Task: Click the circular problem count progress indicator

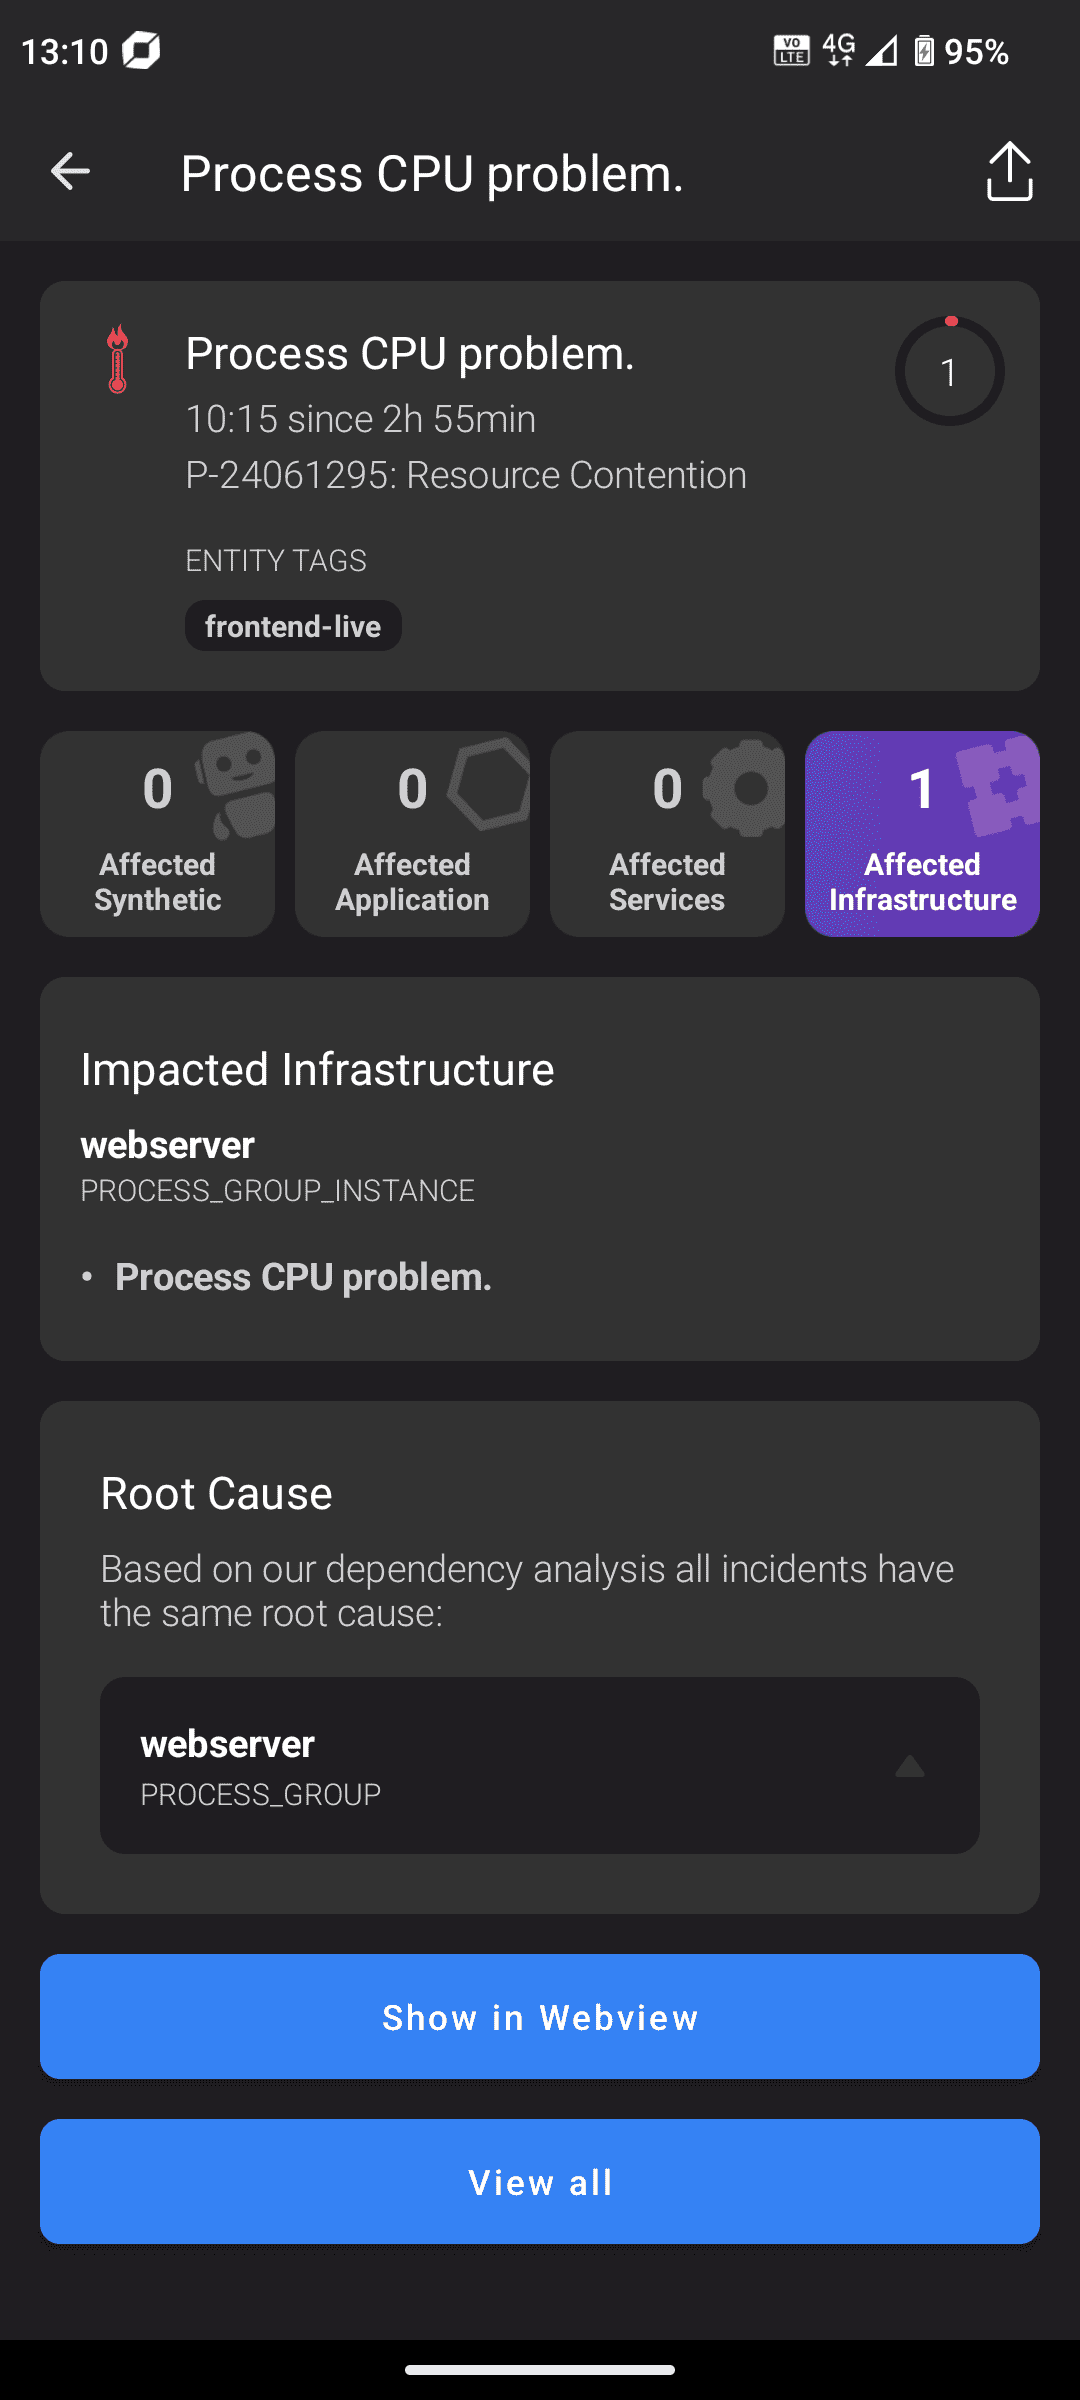Action: (948, 371)
